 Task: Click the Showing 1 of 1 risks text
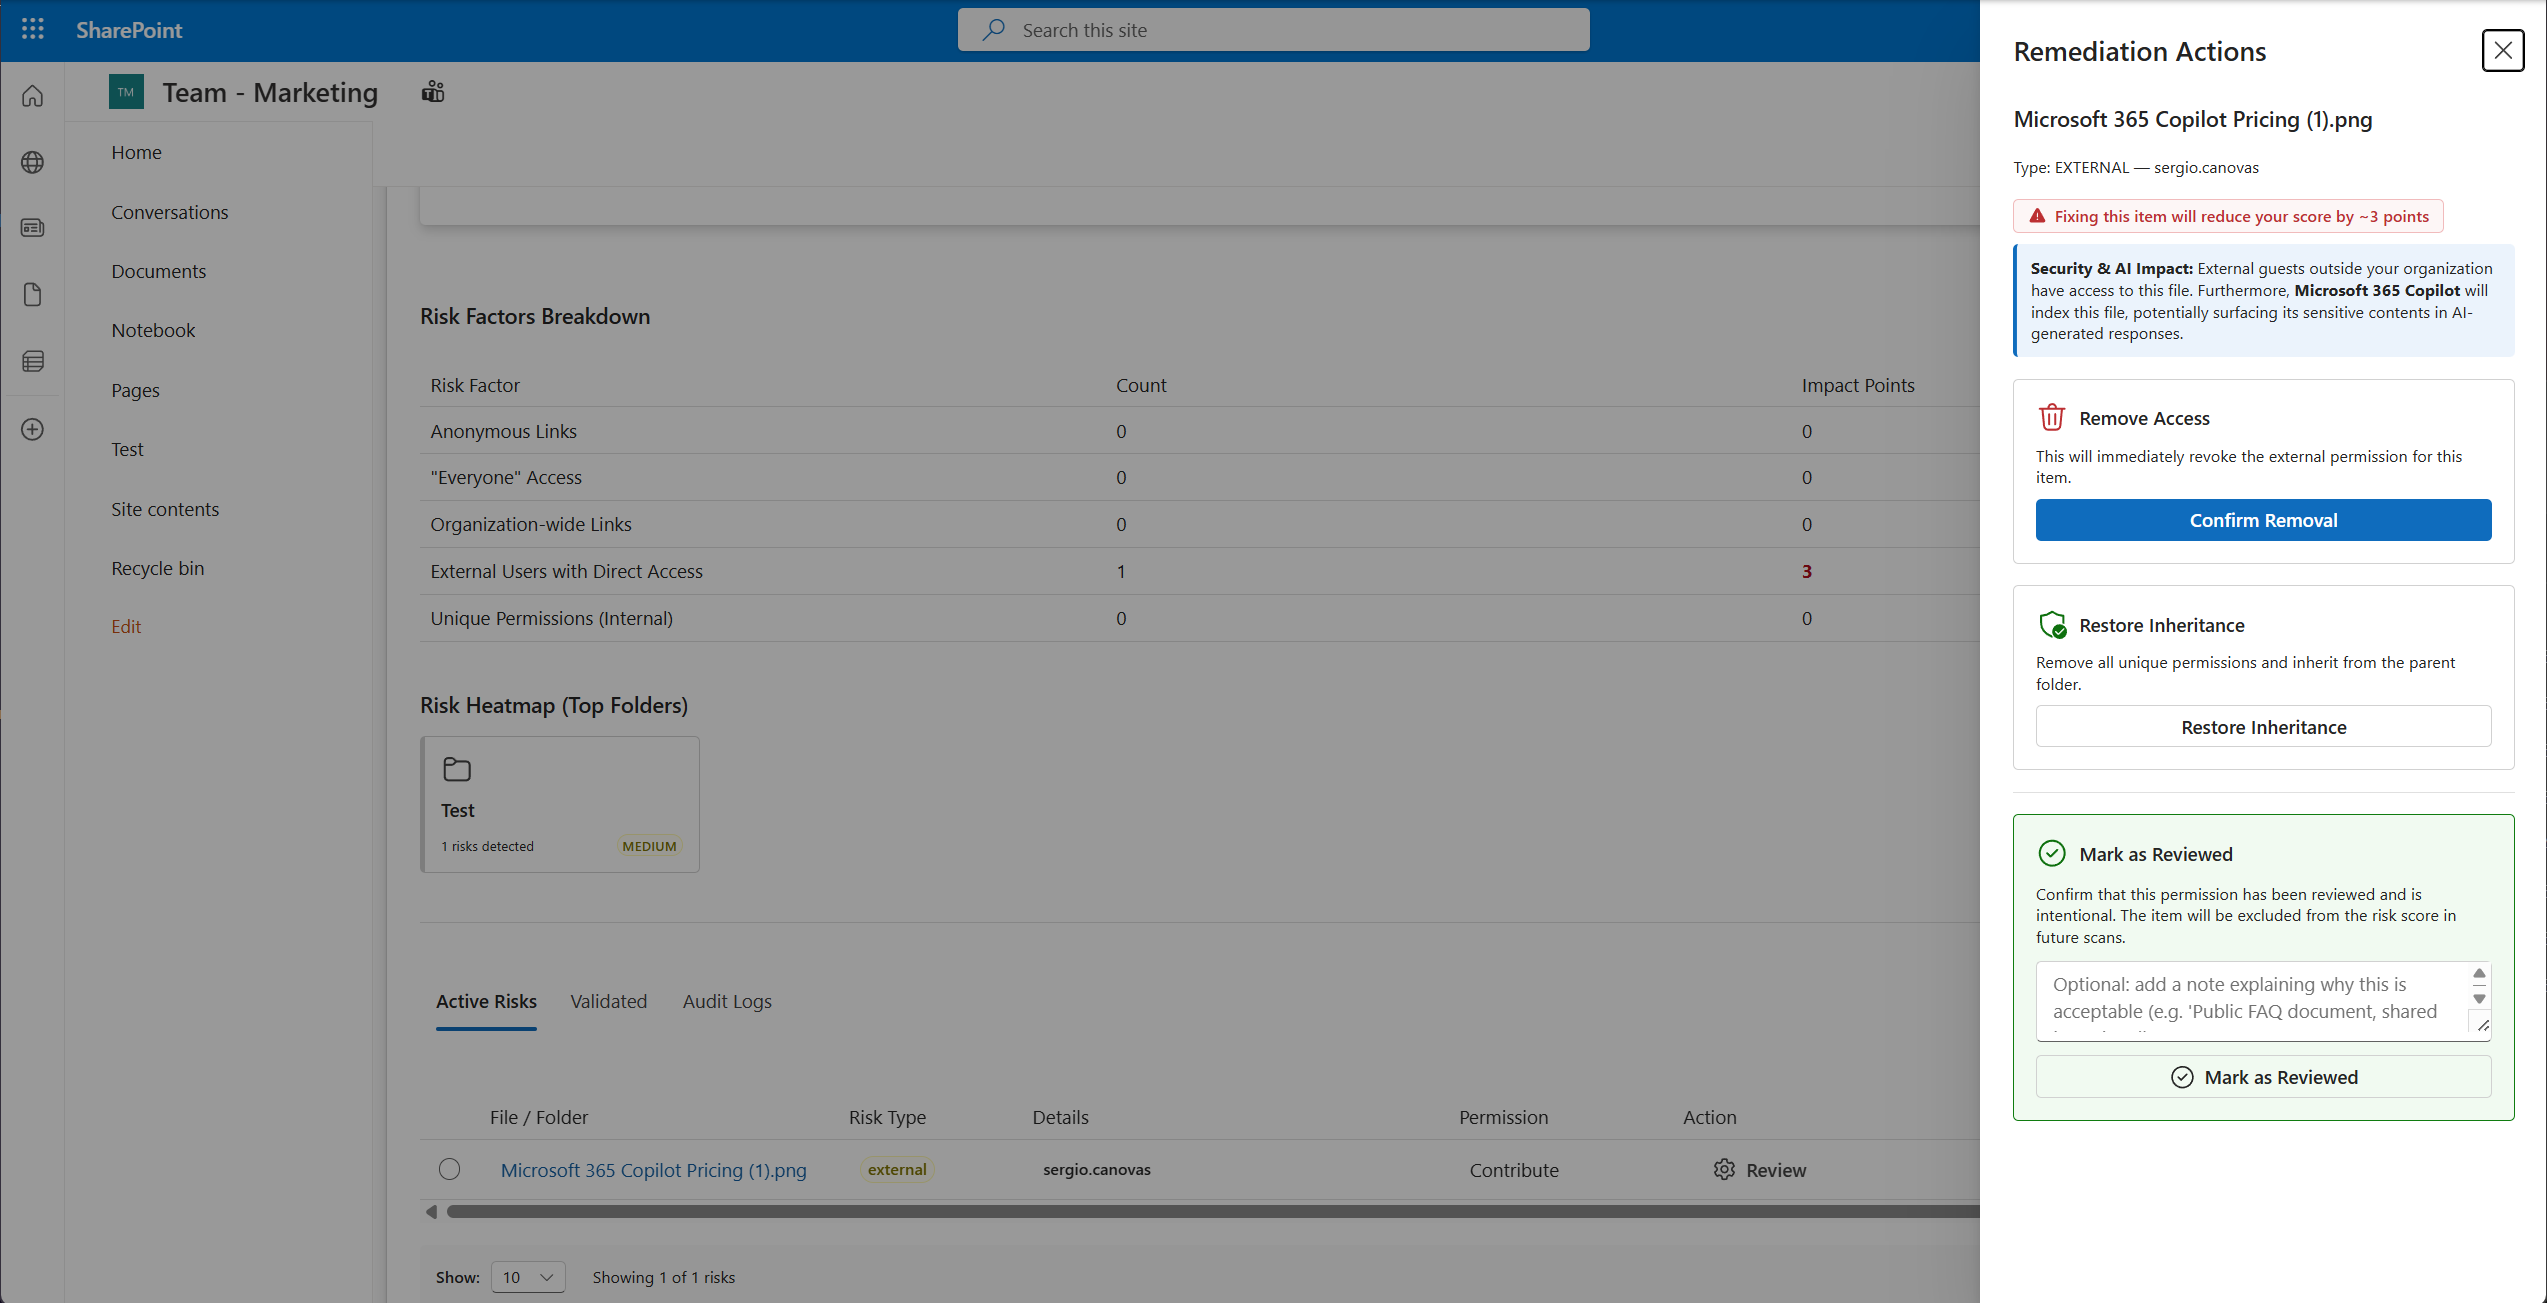pos(664,1277)
